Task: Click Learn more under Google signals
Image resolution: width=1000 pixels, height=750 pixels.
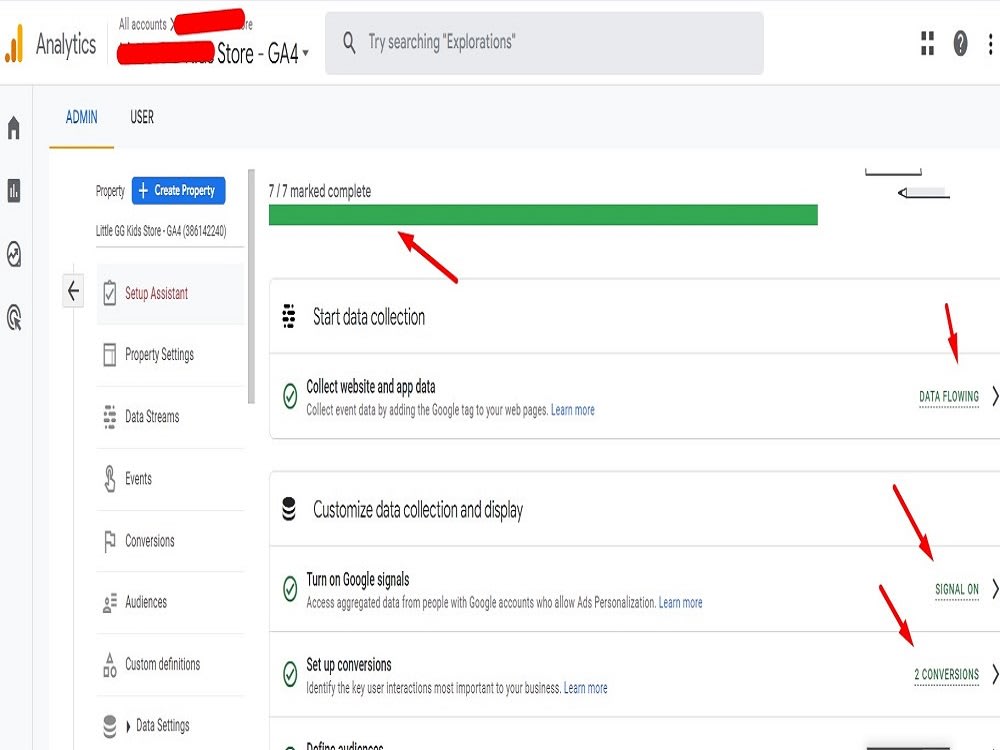Action: click(680, 603)
